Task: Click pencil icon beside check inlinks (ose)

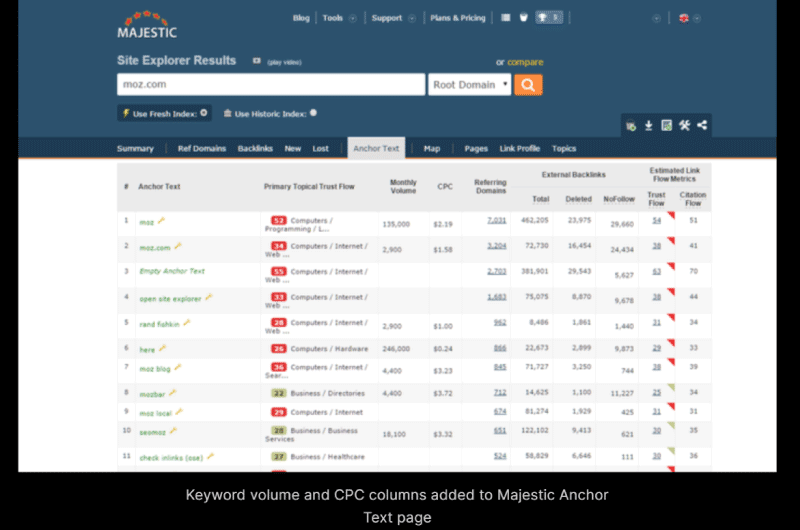Action: (210, 457)
